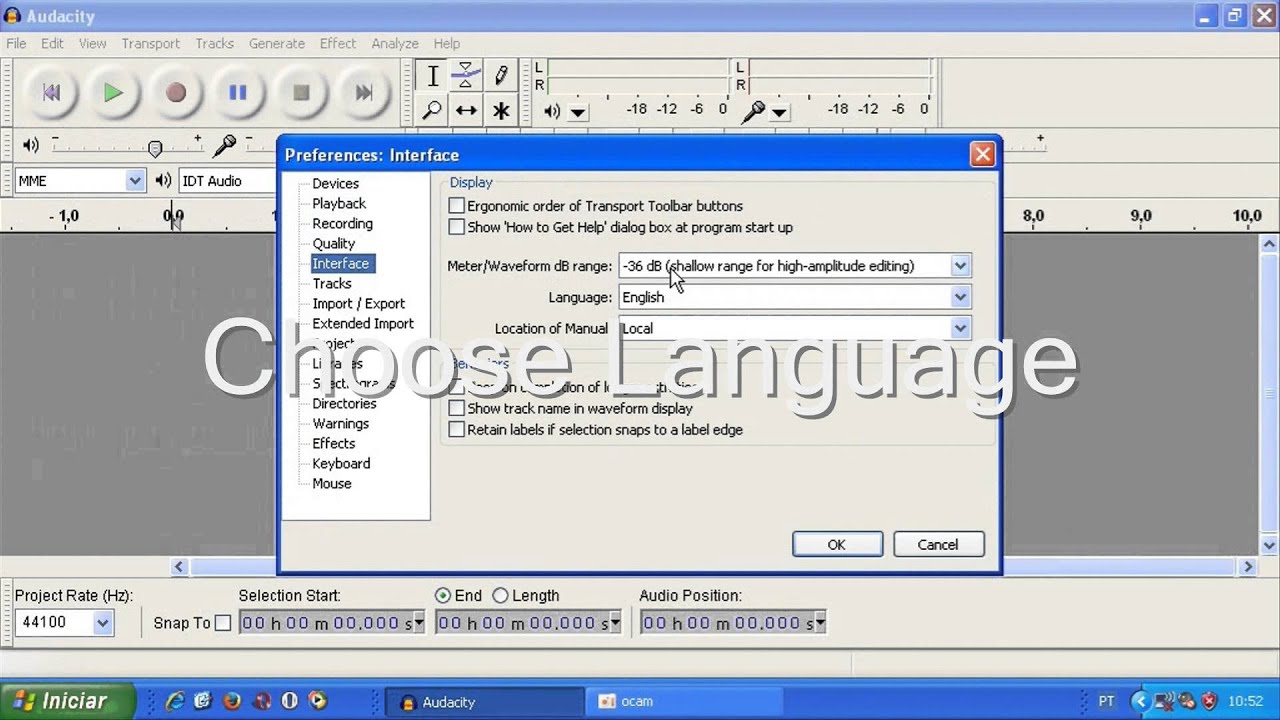Click the Selection Start time field
This screenshot has width=1280, height=720.
tap(332, 623)
